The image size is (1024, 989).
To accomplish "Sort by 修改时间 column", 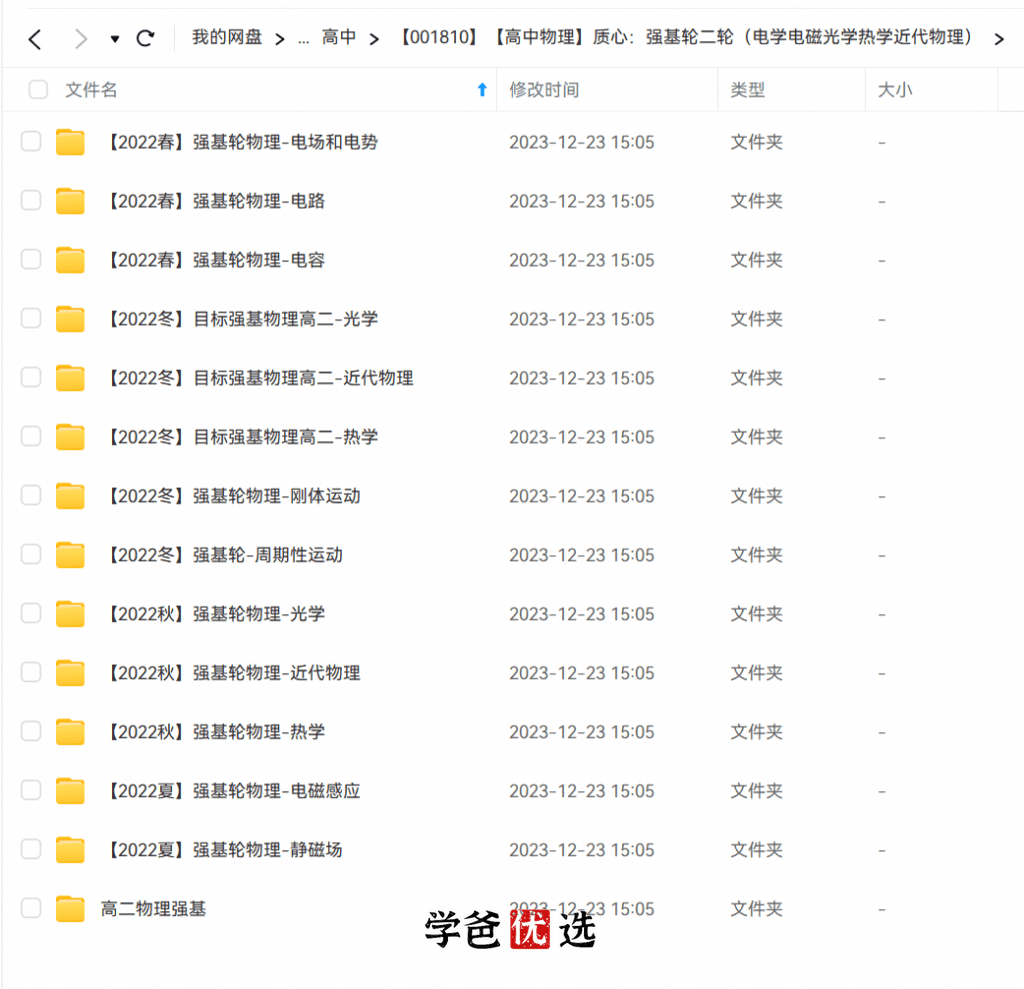I will click(545, 89).
